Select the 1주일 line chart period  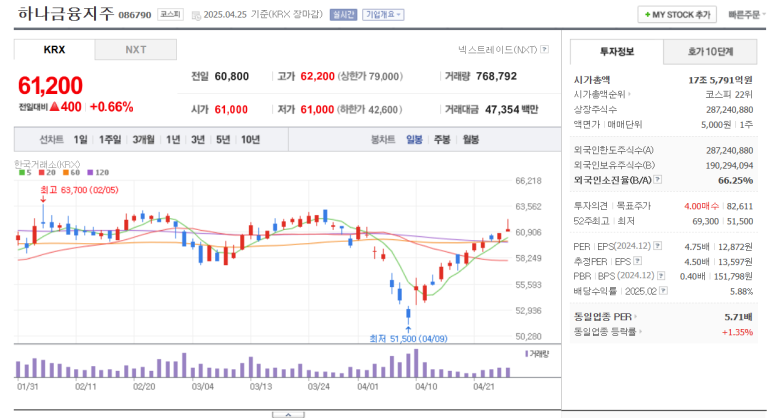(110, 139)
